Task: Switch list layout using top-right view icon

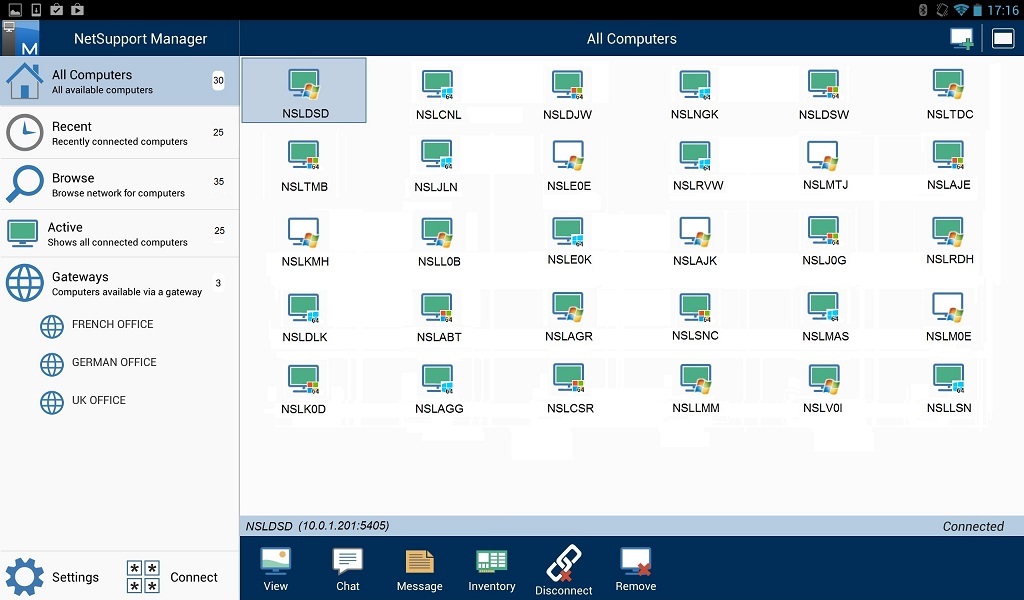Action: (x=1001, y=37)
